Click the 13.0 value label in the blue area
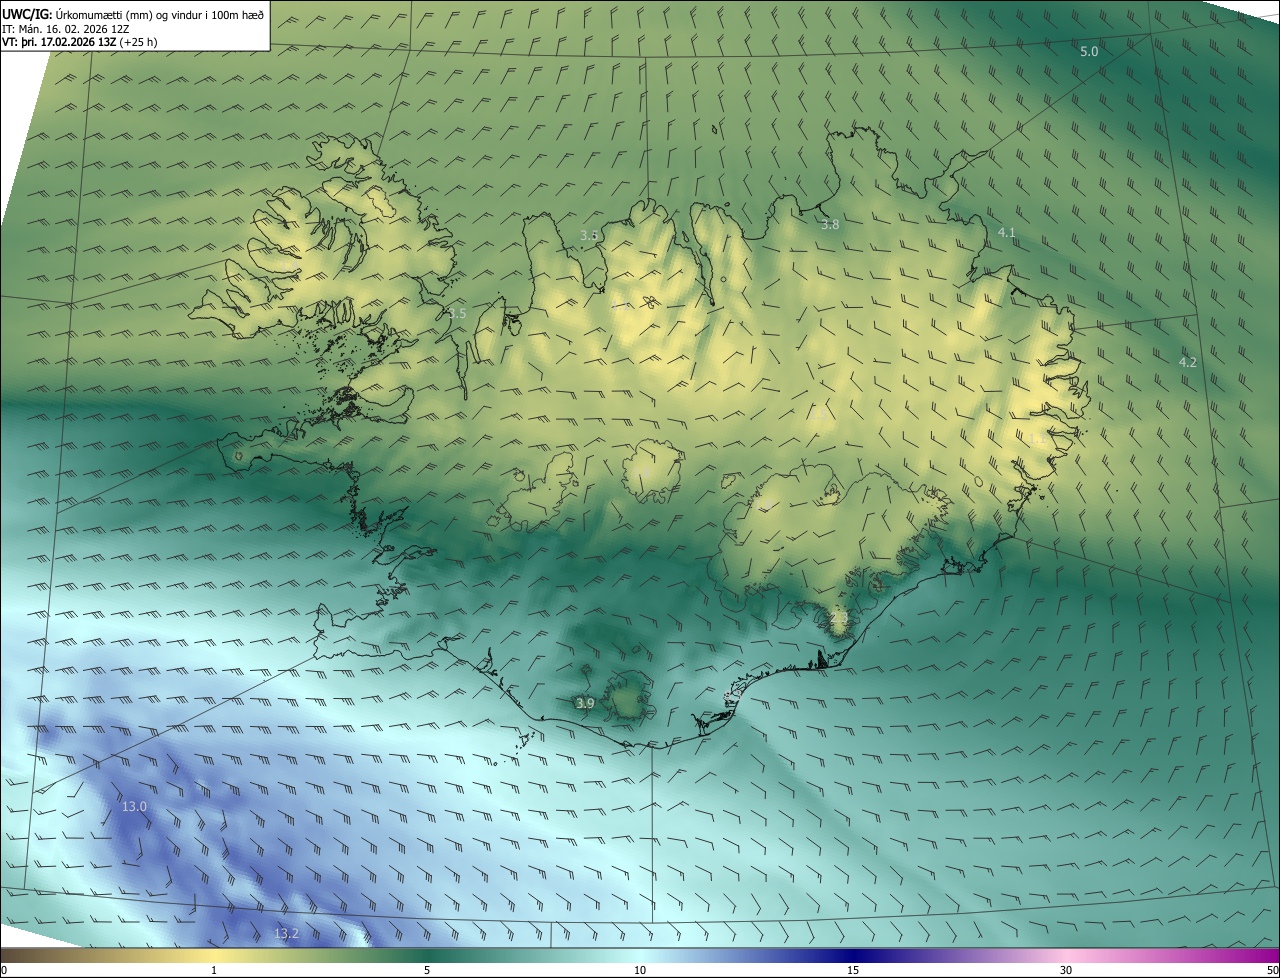The image size is (1280, 978). tap(134, 807)
